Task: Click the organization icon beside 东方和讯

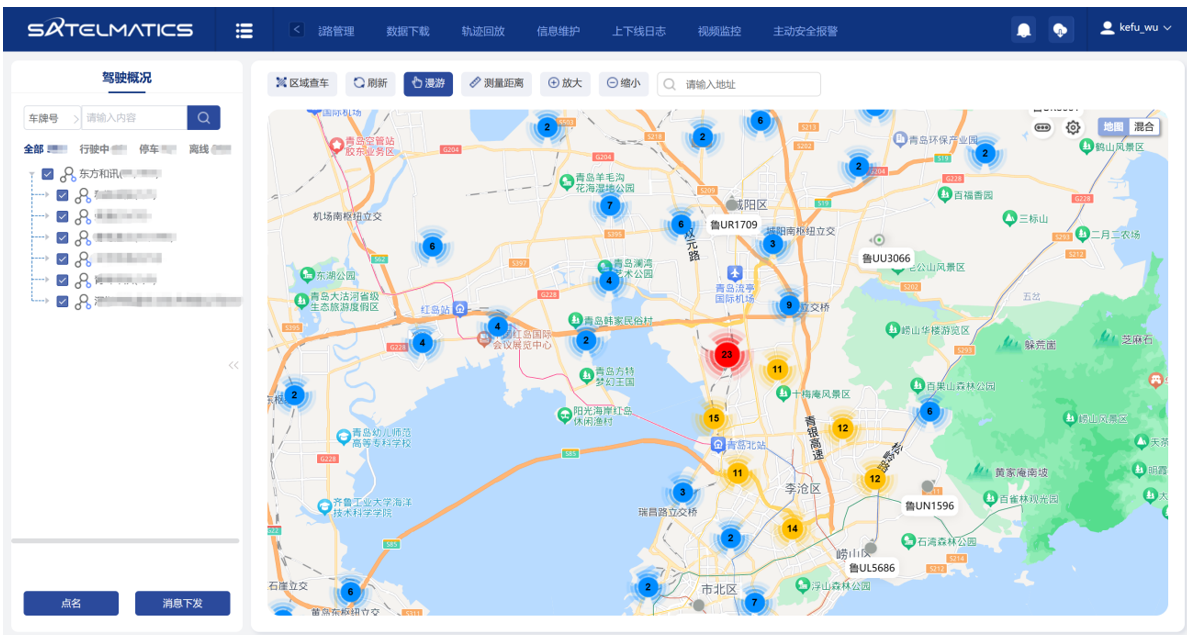Action: 67,174
